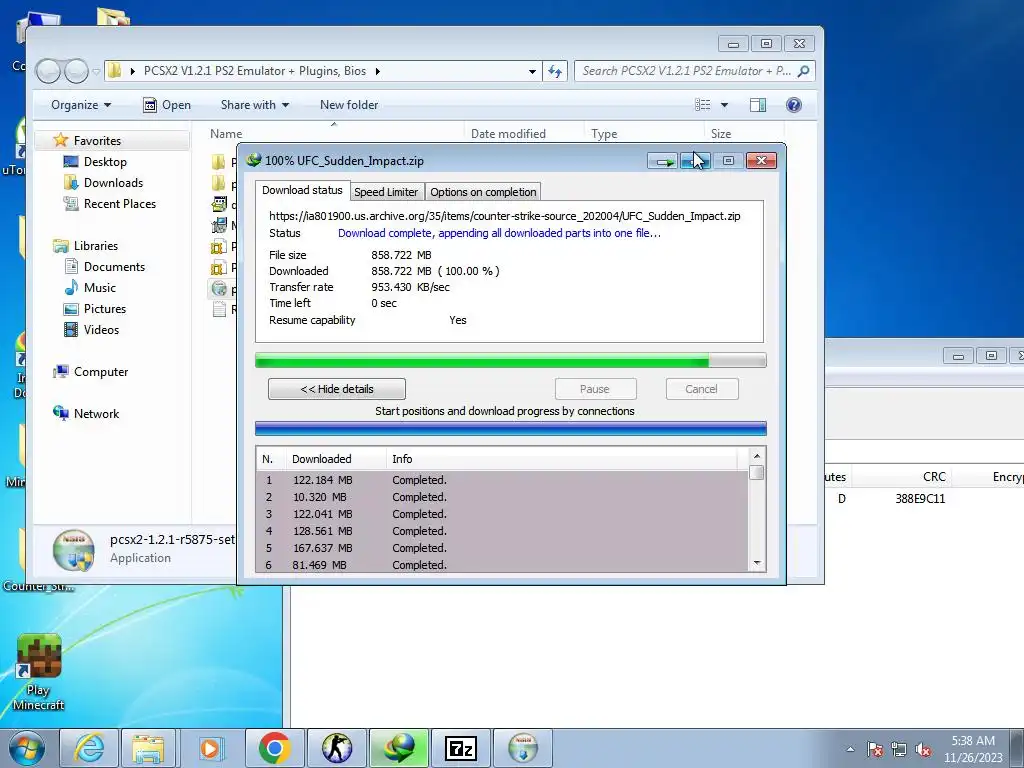This screenshot has width=1024, height=768.
Task: Open Downloads in navigation pane
Action: (113, 183)
